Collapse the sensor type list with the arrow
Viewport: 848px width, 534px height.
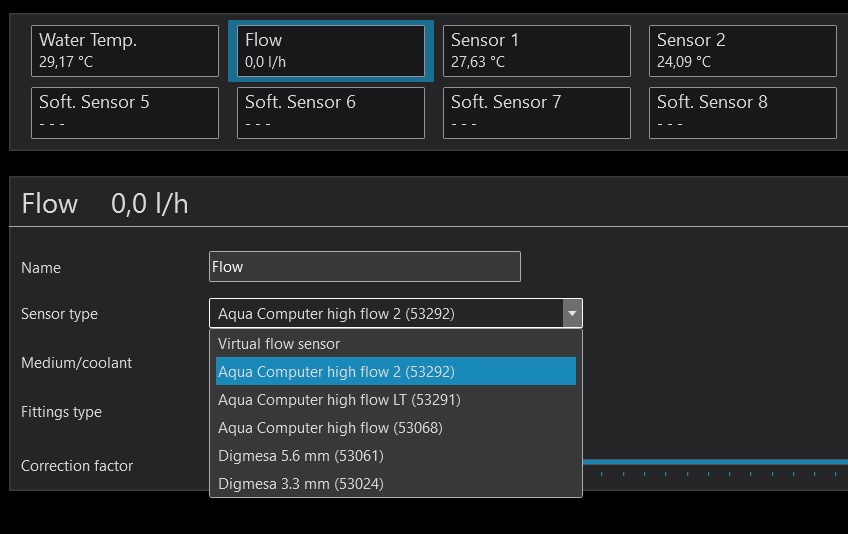[572, 314]
